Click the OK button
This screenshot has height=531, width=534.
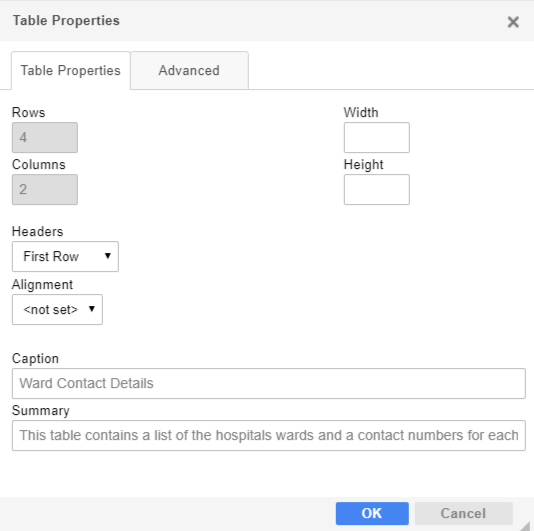click(x=372, y=513)
